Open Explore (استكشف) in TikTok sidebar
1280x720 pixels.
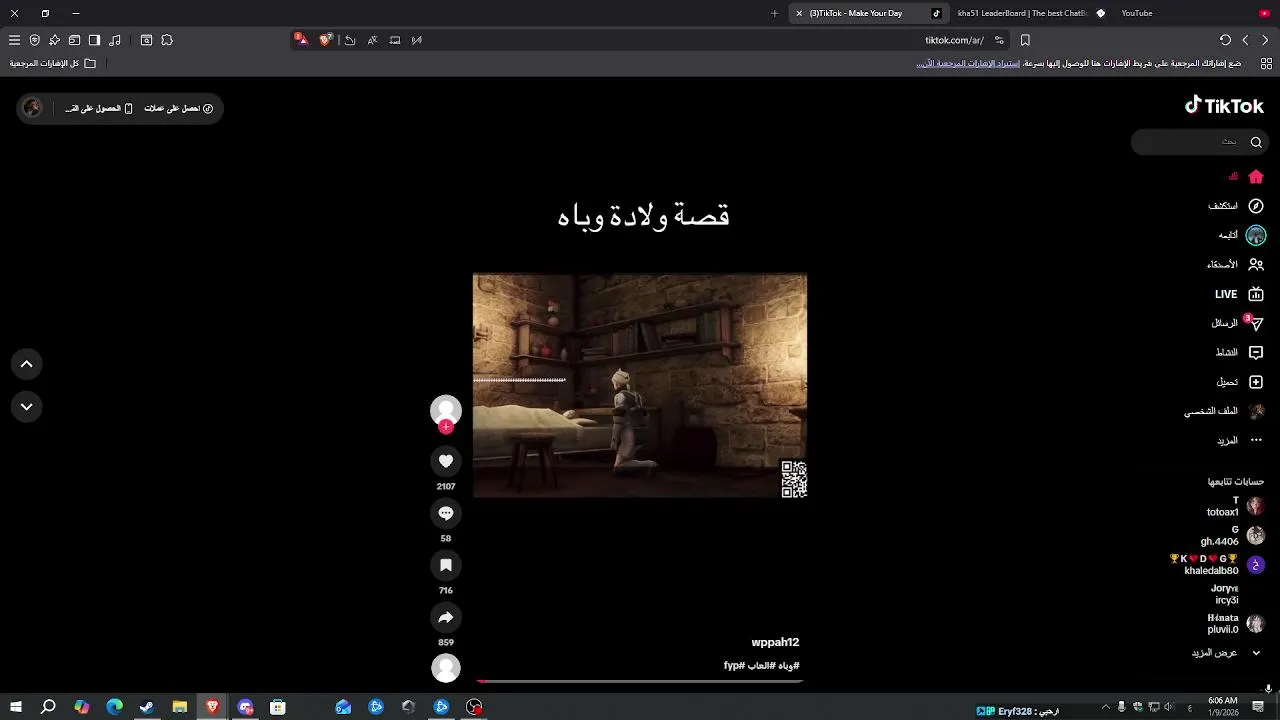point(1236,206)
